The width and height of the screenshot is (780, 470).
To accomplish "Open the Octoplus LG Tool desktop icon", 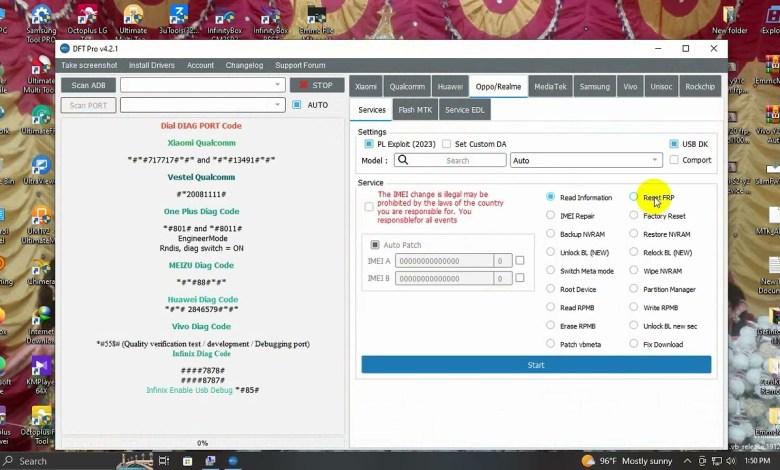I will [x=88, y=21].
